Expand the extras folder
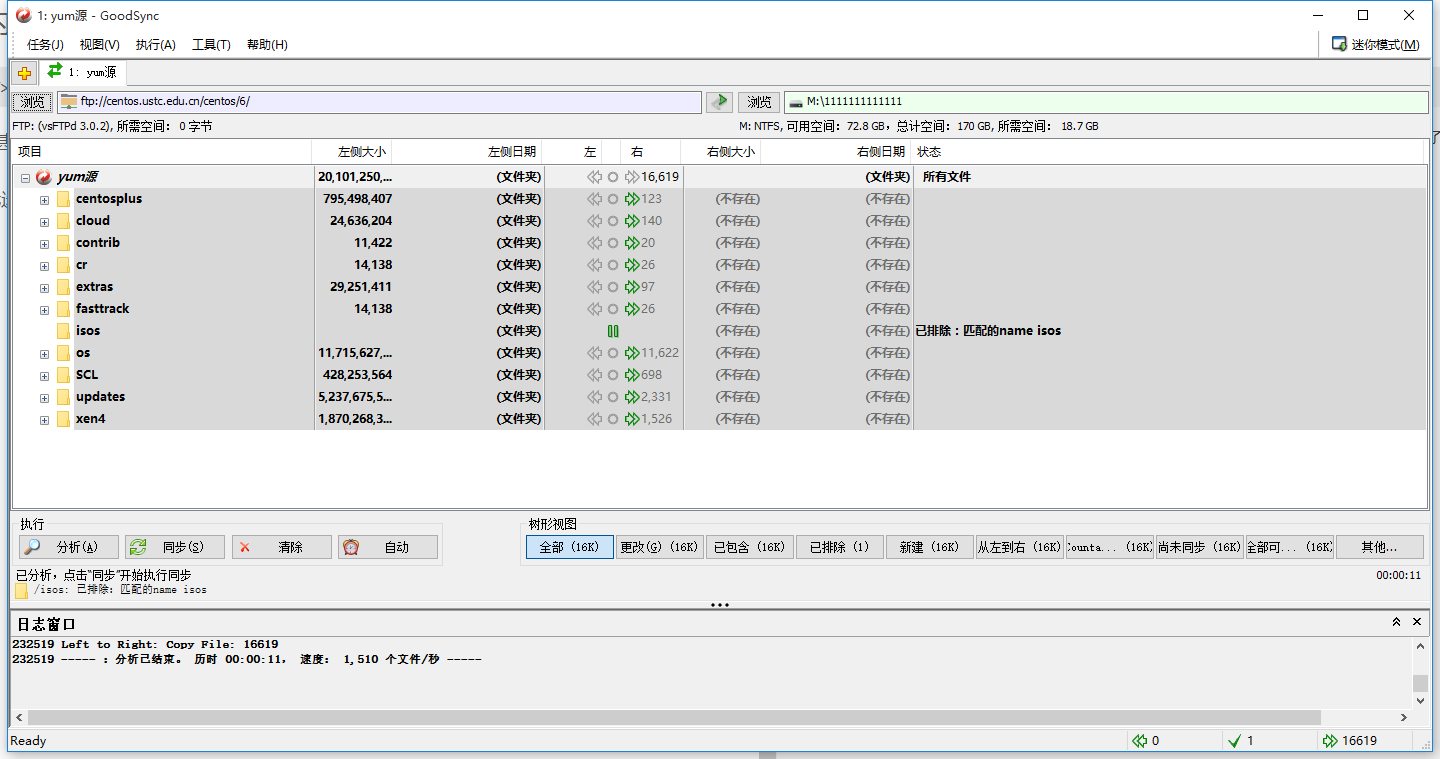Viewport: 1440px width, 759px height. coord(44,288)
